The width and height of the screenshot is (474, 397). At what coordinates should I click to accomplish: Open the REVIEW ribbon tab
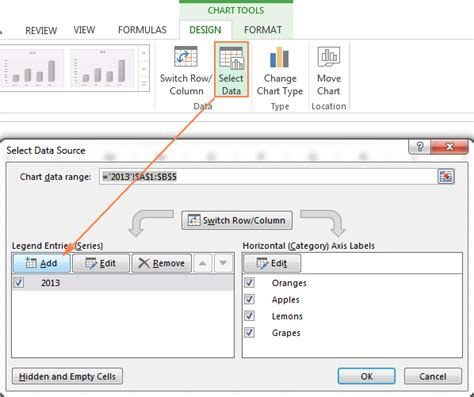point(41,30)
